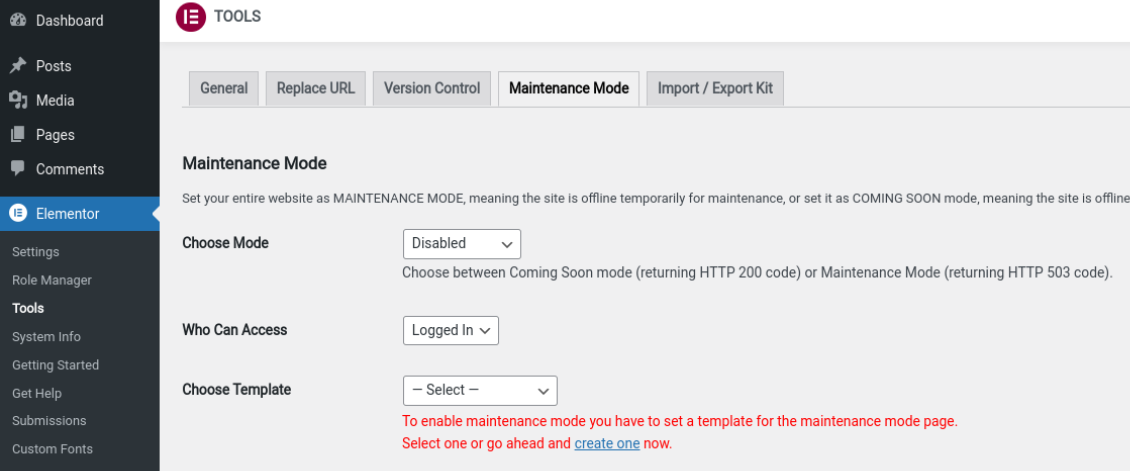Open Submissions under Elementor menu
The width and height of the screenshot is (1130, 471).
(49, 421)
